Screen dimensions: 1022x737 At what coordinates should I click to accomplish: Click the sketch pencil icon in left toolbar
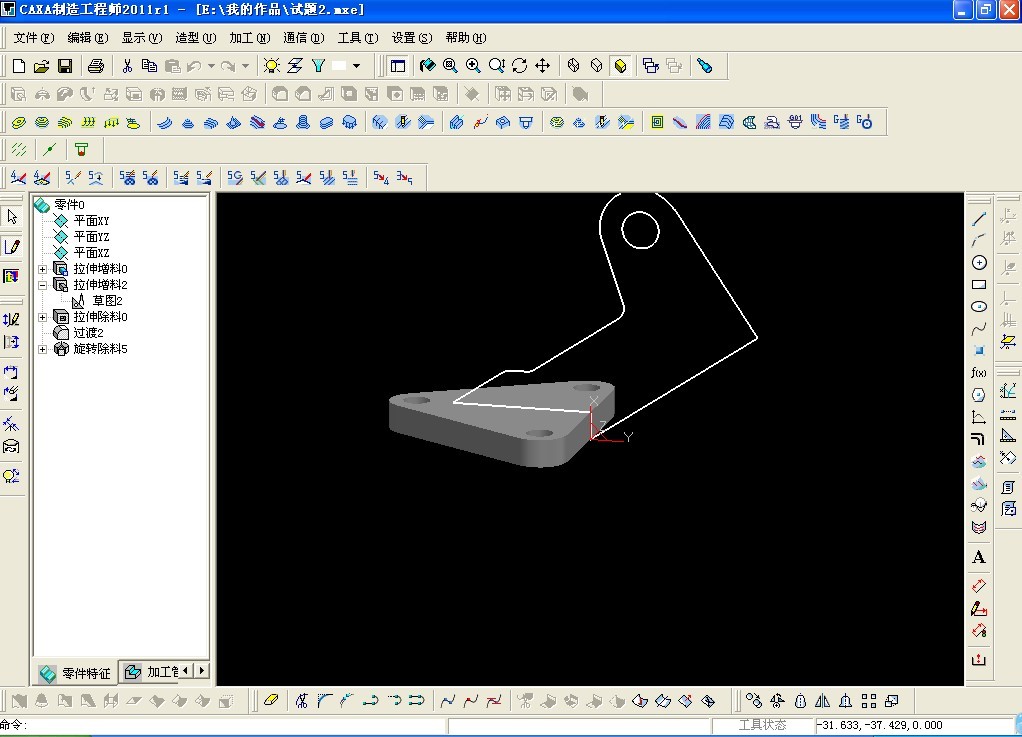(x=12, y=247)
